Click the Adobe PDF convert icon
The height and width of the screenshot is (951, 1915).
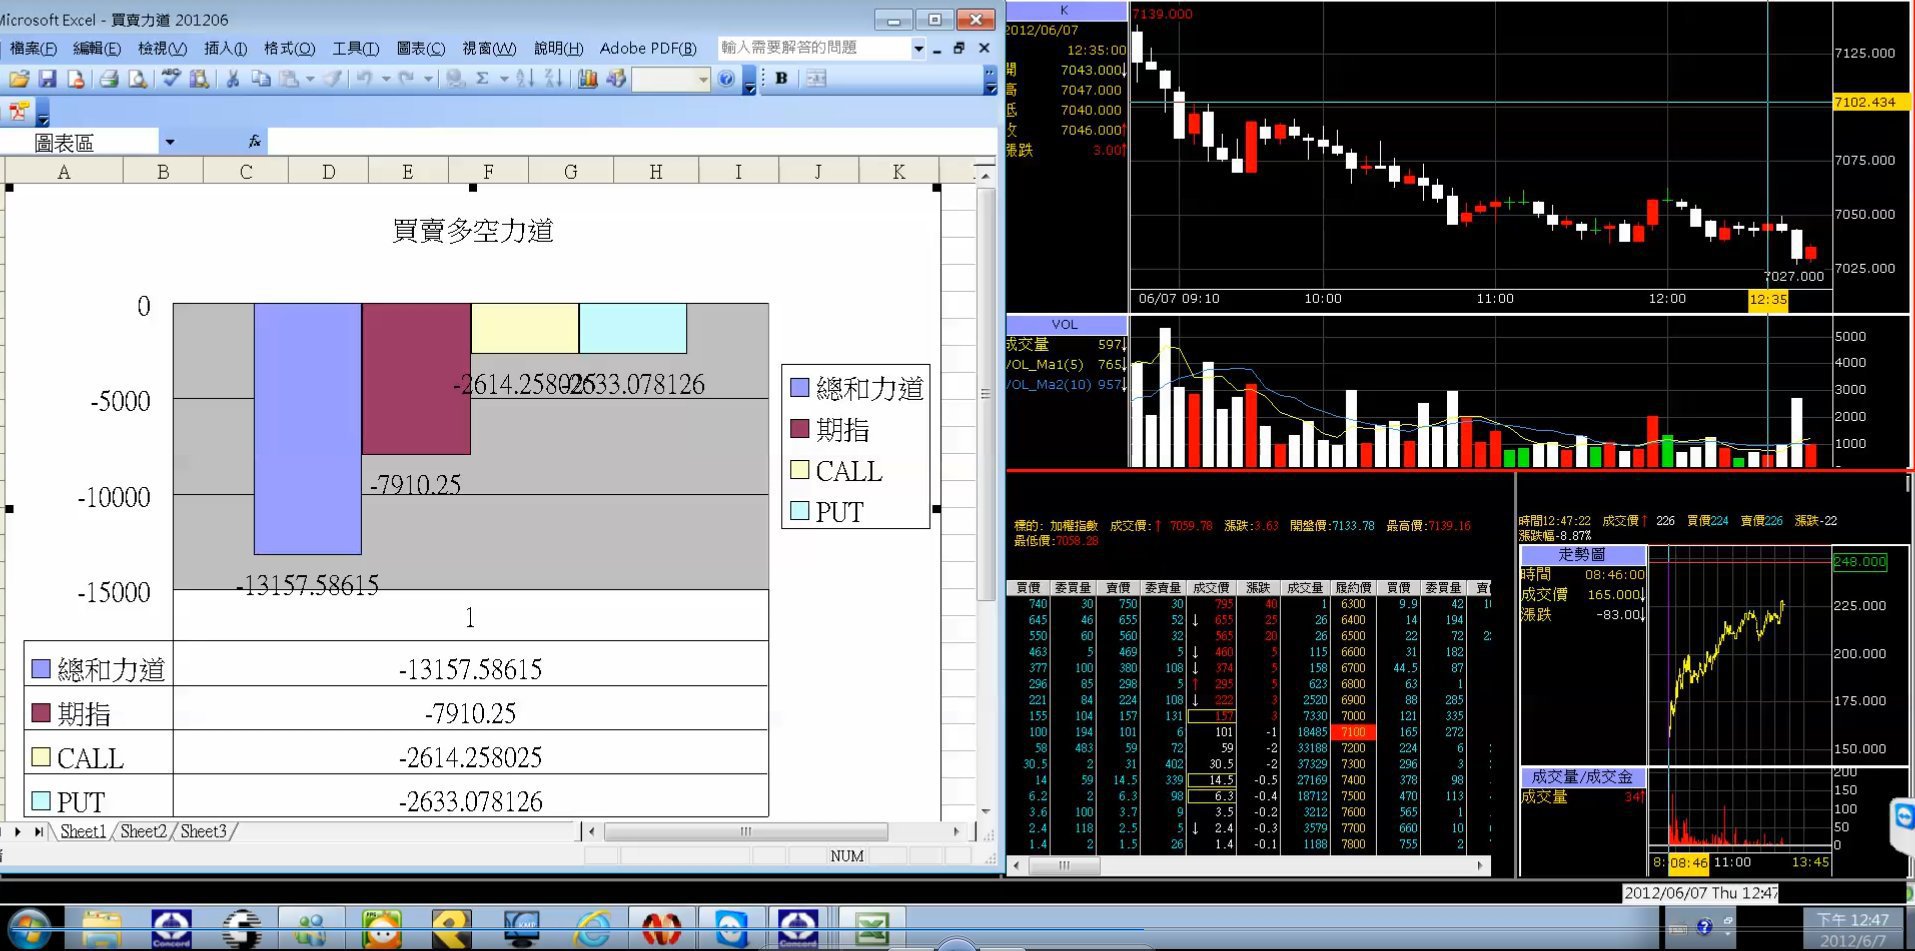tap(18, 111)
